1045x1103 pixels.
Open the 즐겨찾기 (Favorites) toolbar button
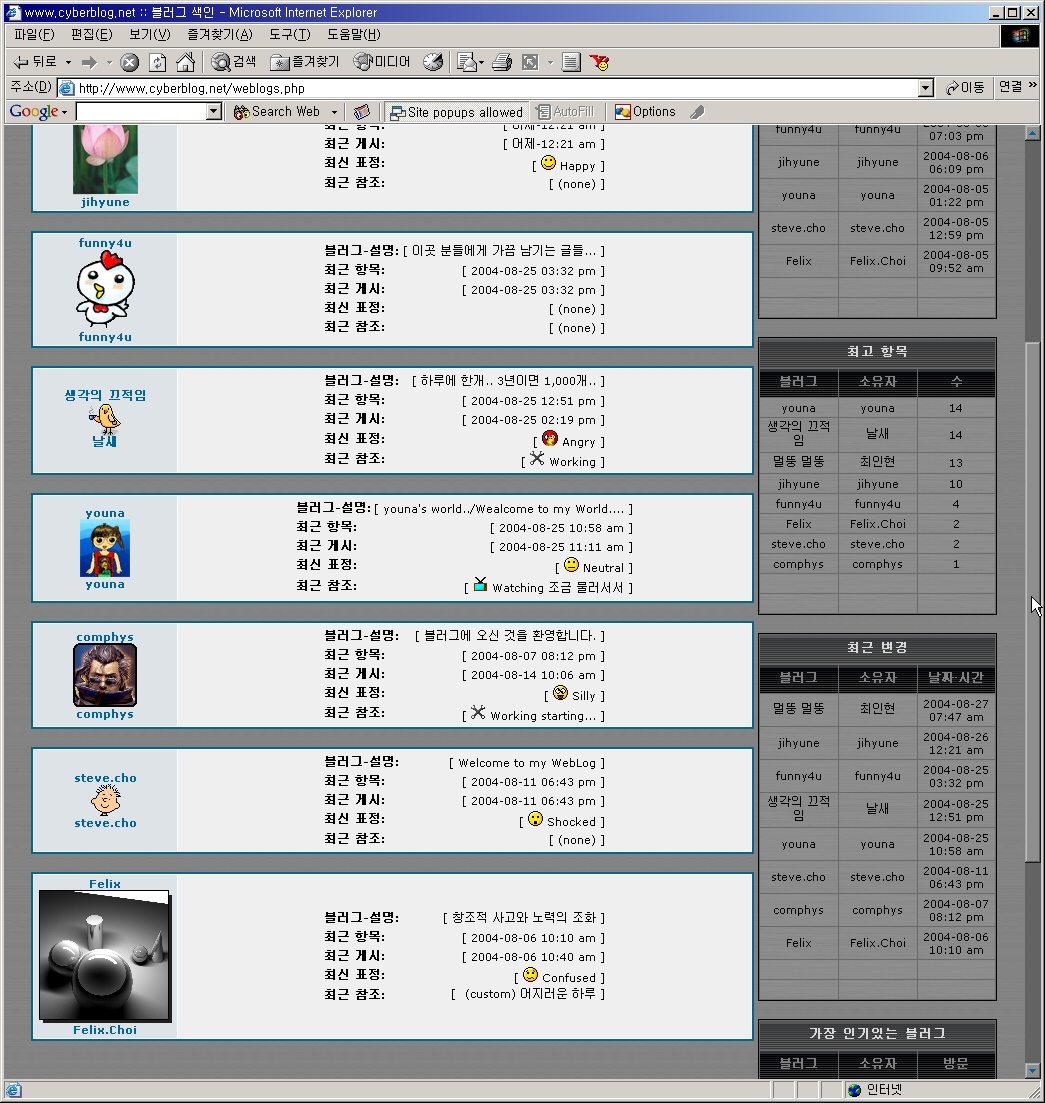coord(305,62)
